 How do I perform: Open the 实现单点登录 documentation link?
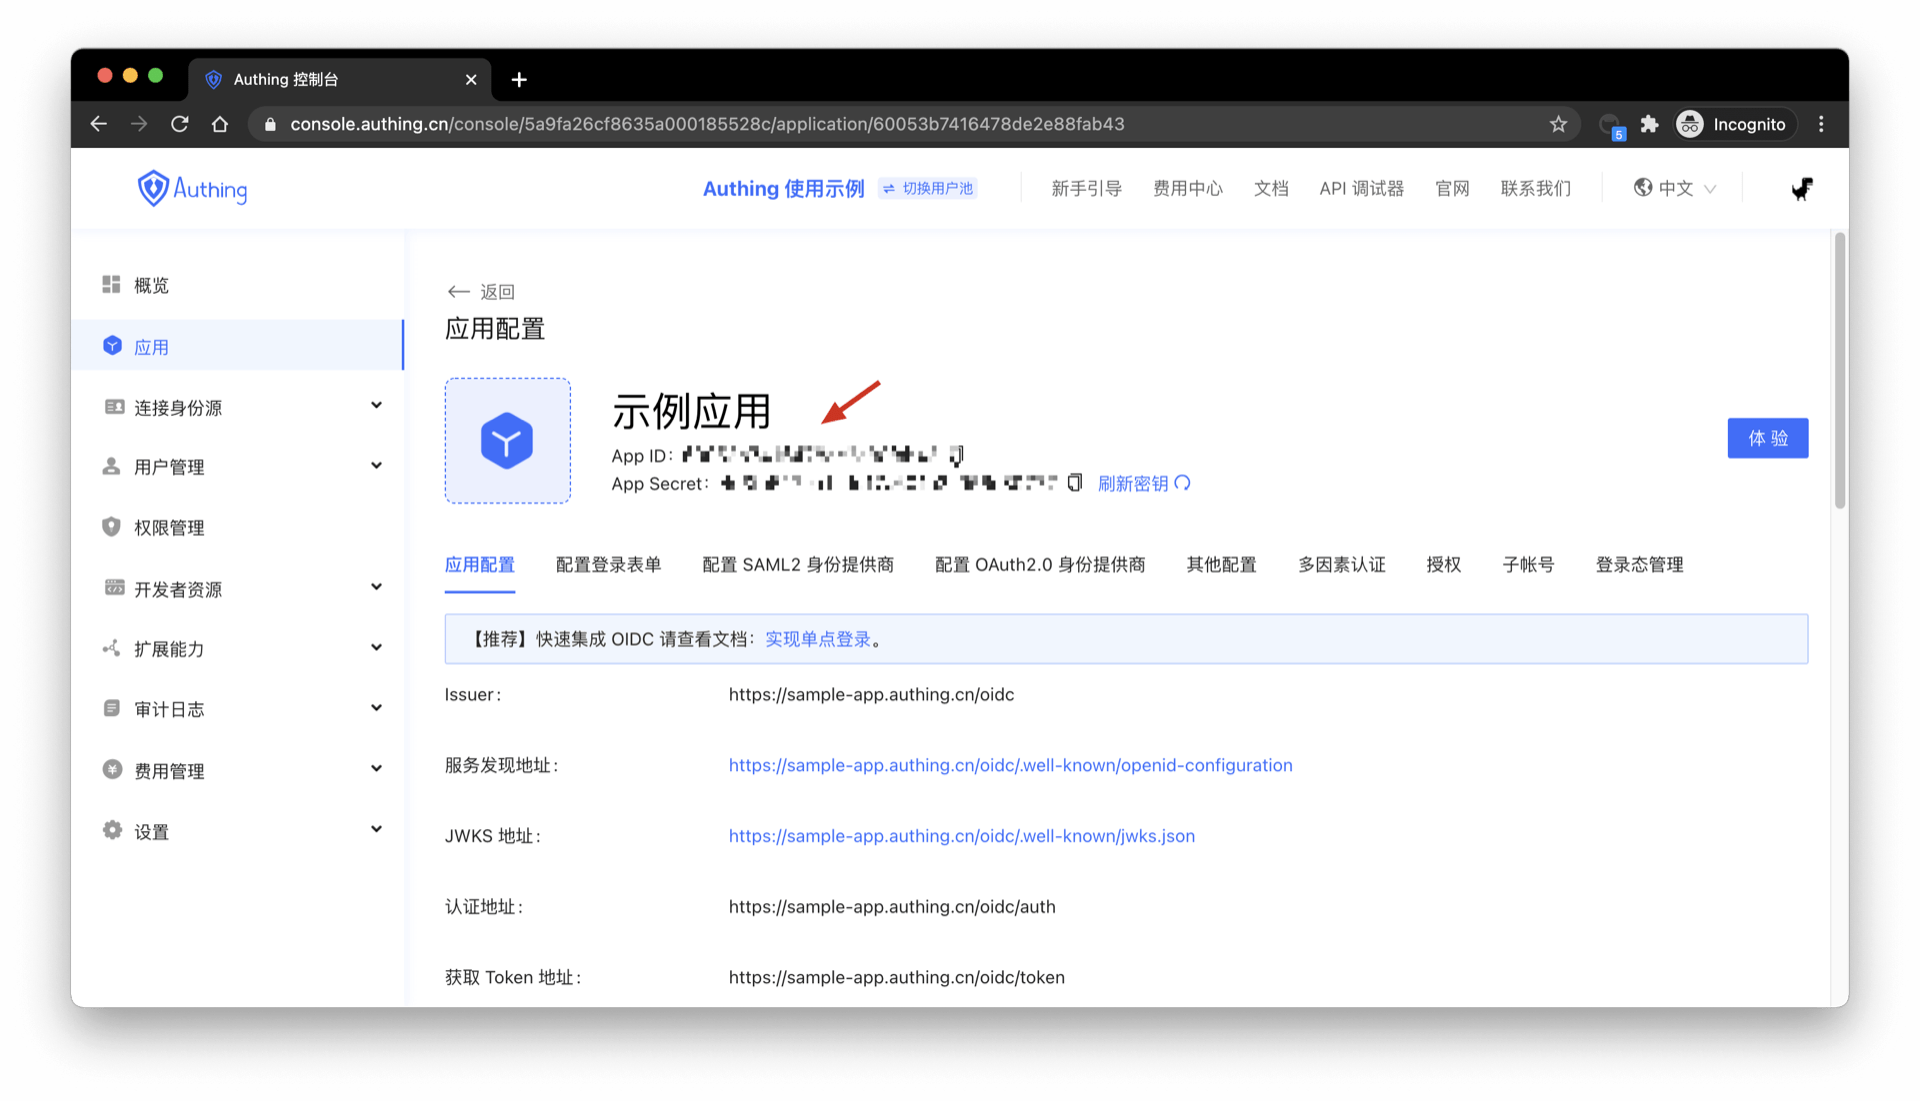point(817,639)
